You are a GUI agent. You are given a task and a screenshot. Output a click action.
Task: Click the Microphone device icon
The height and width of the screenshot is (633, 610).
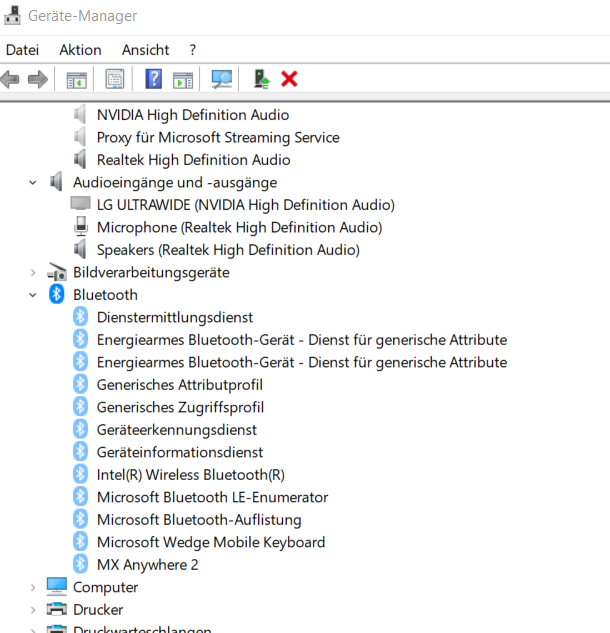81,226
